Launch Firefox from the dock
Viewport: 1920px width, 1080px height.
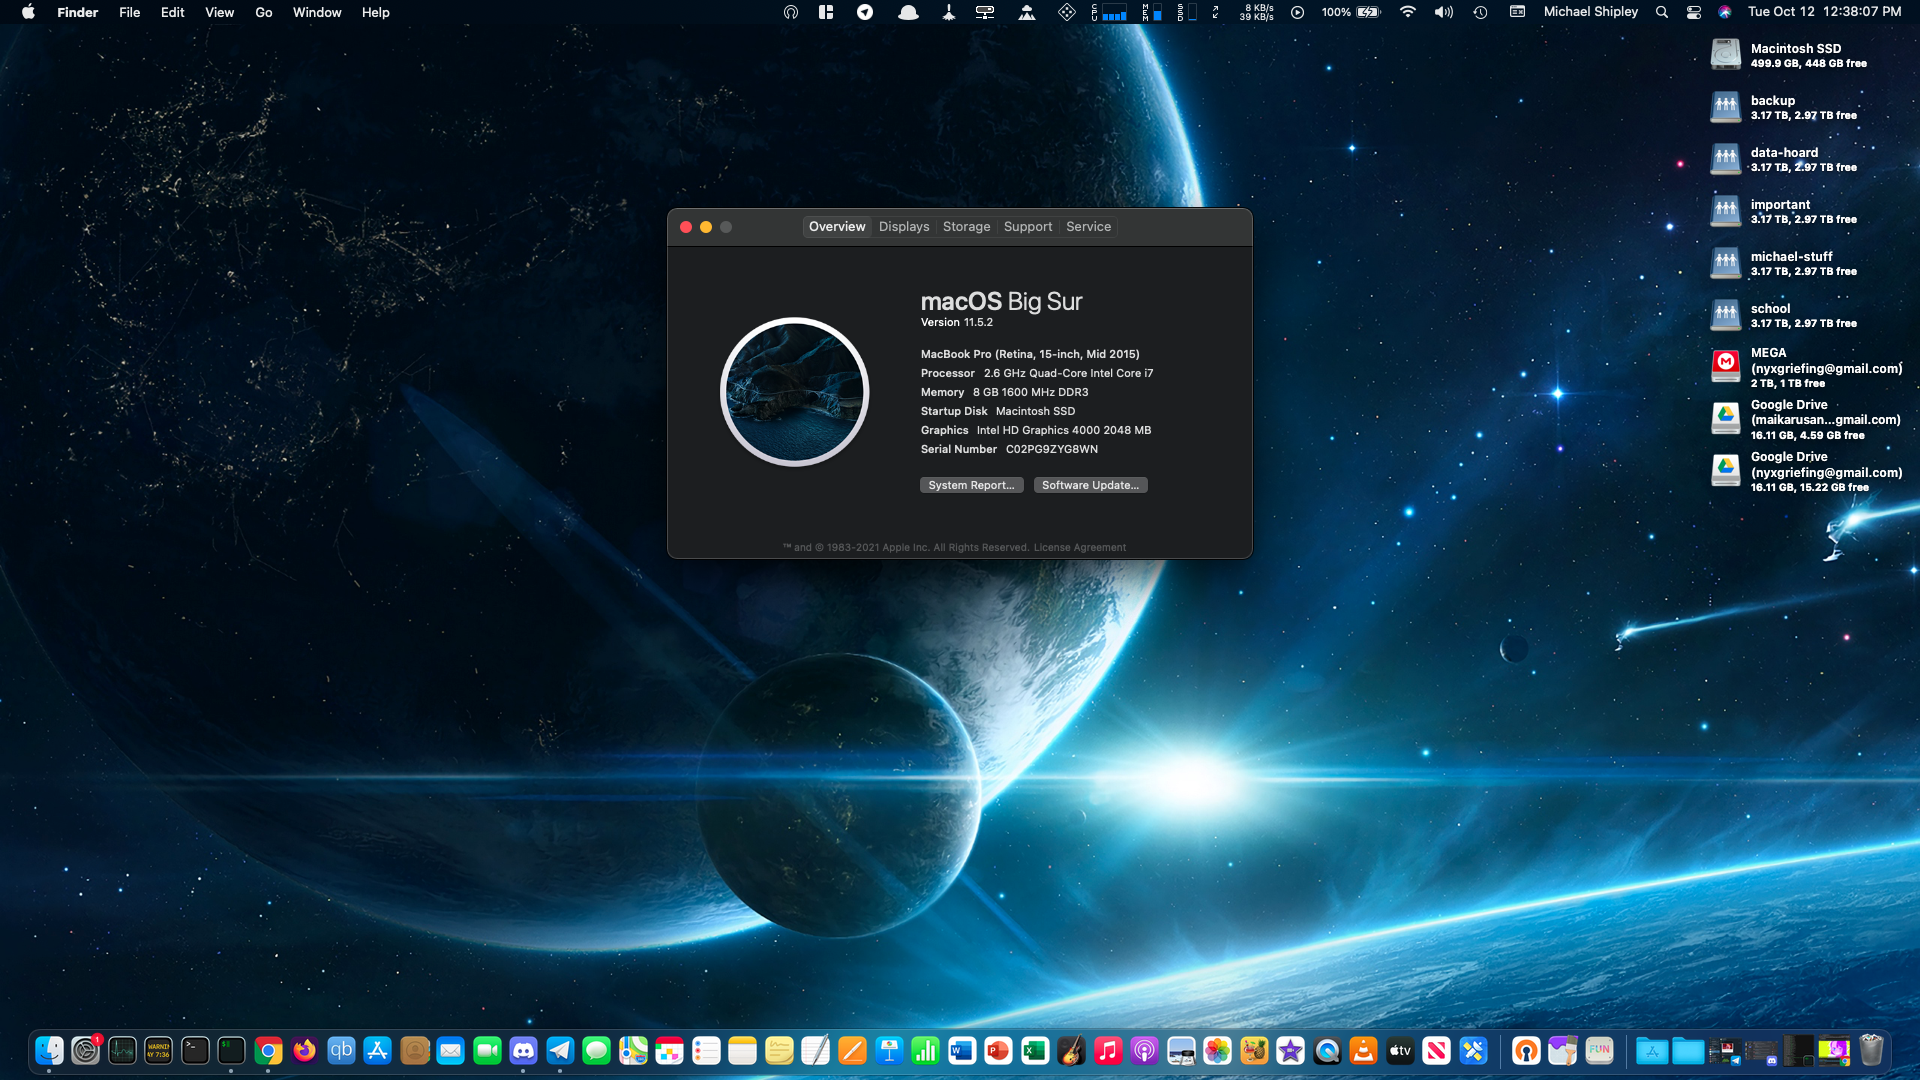(305, 1050)
